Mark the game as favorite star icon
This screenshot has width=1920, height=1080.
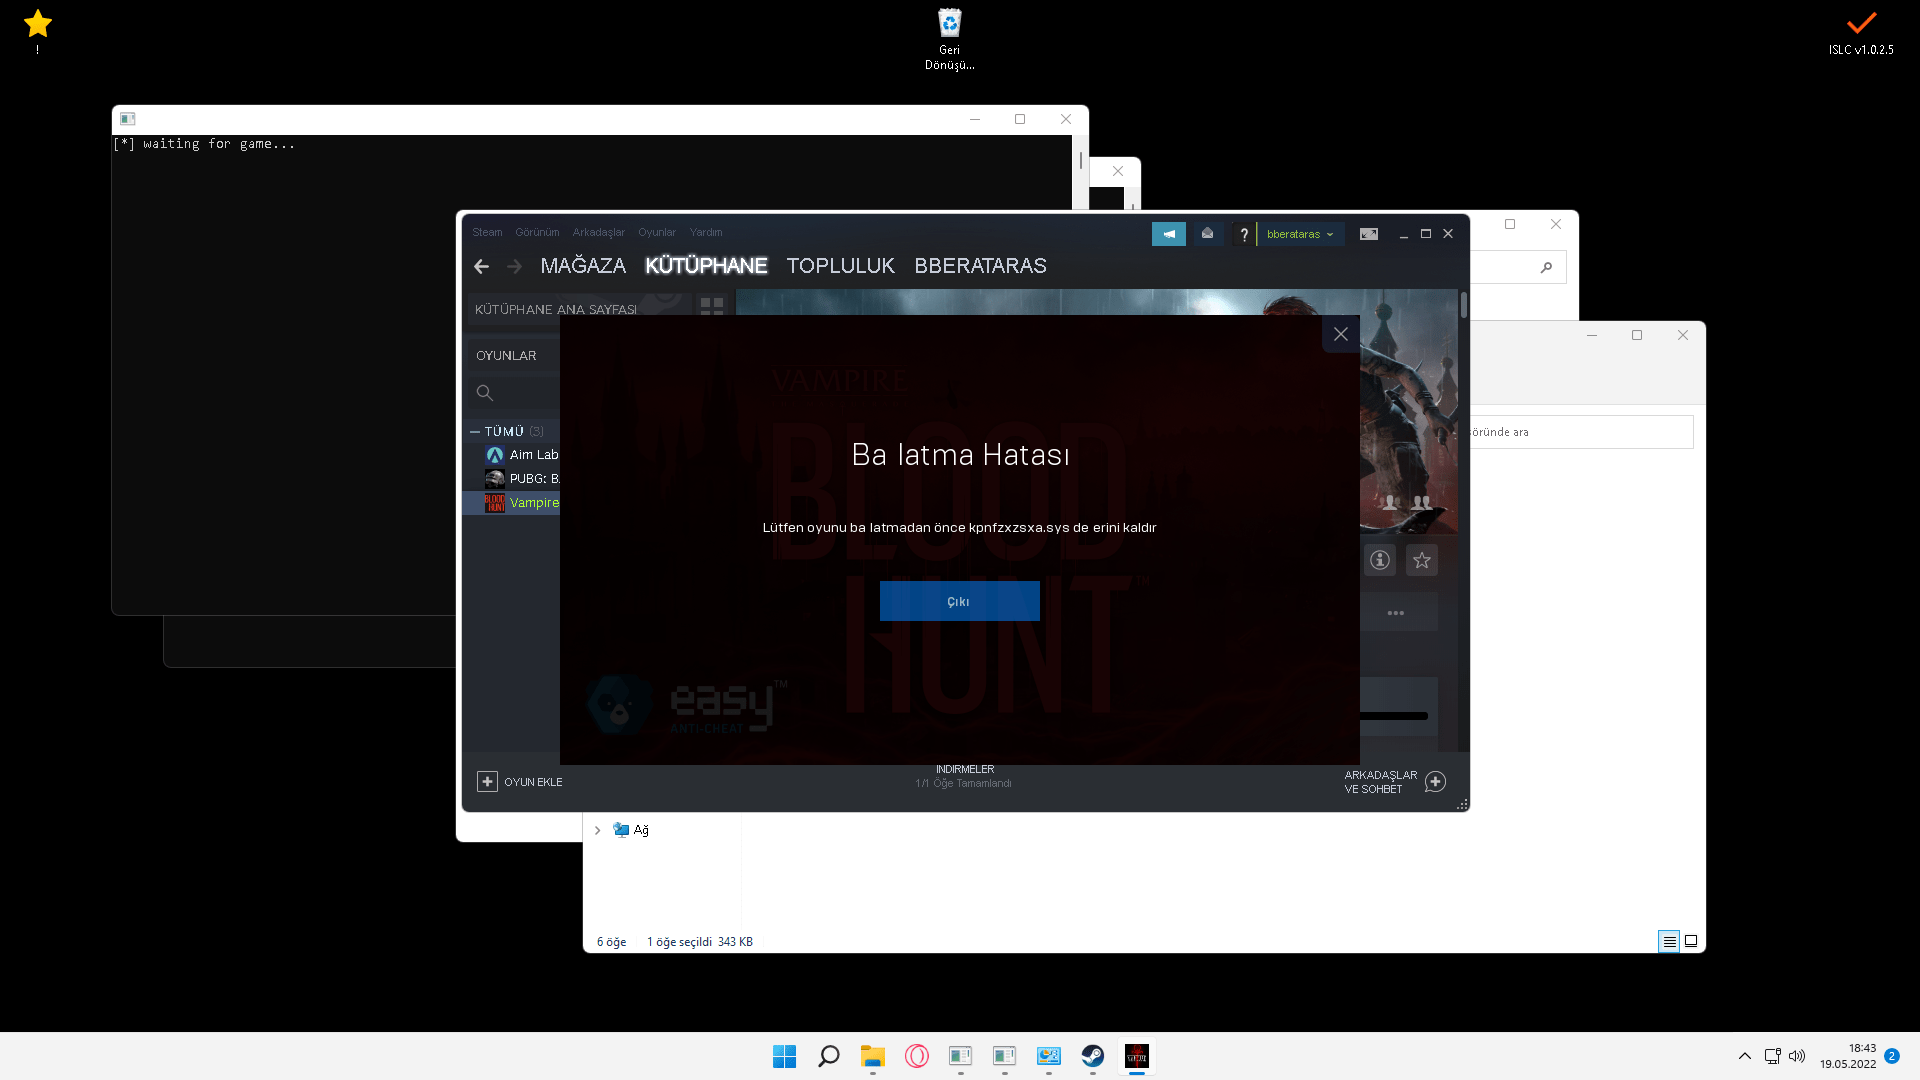coord(1422,560)
